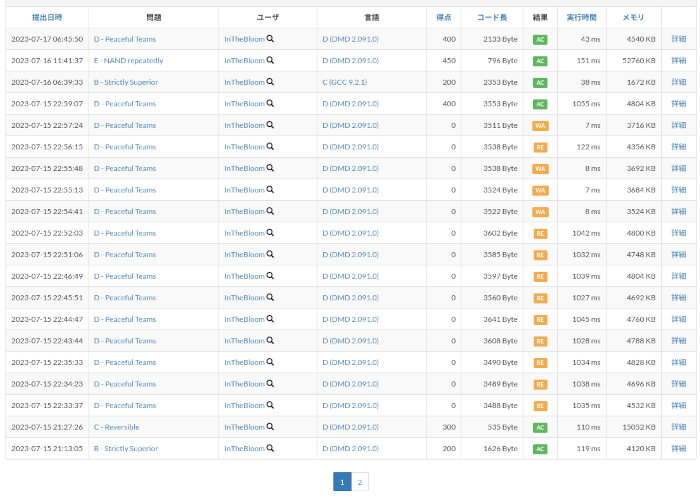Click D (DMD 2.091.0) link in 06:45:50 row
This screenshot has width=700, height=503.
click(x=350, y=39)
